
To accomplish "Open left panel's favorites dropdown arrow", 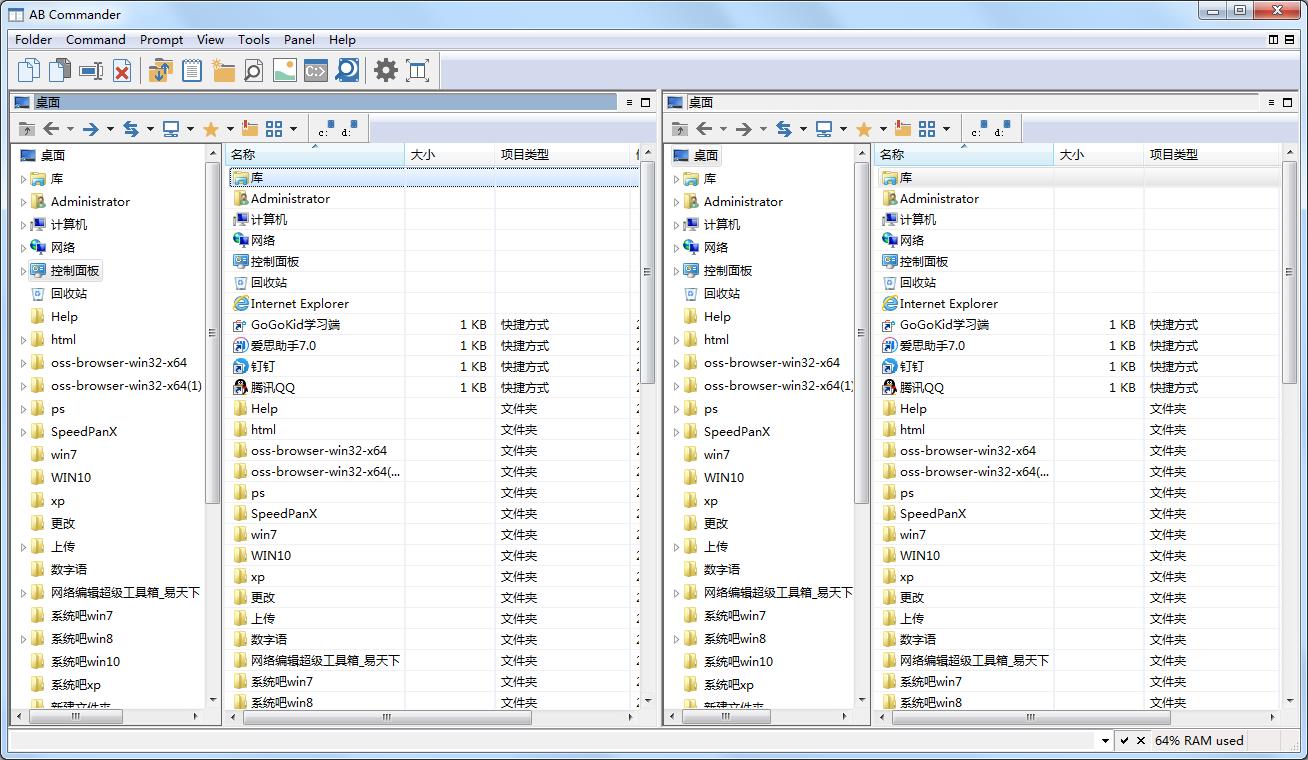I will coord(230,129).
